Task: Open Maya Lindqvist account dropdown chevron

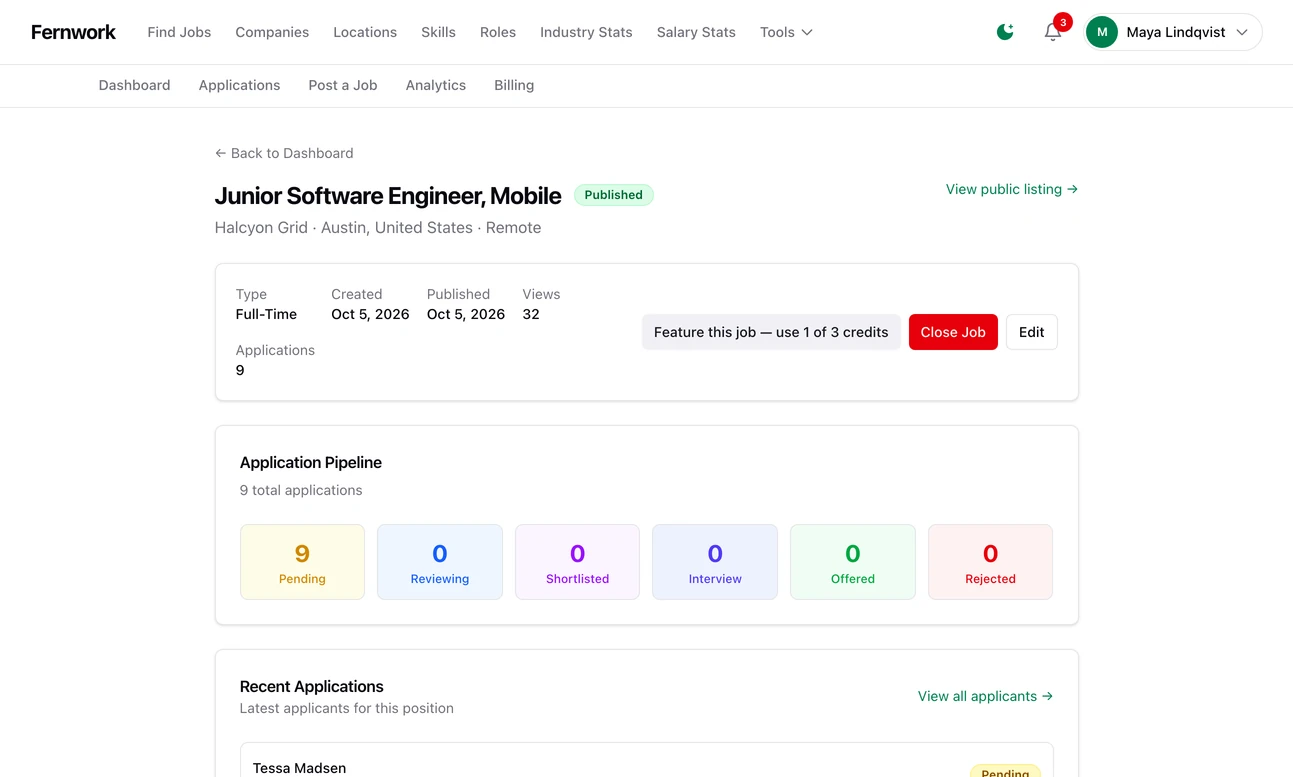Action: pos(1242,32)
